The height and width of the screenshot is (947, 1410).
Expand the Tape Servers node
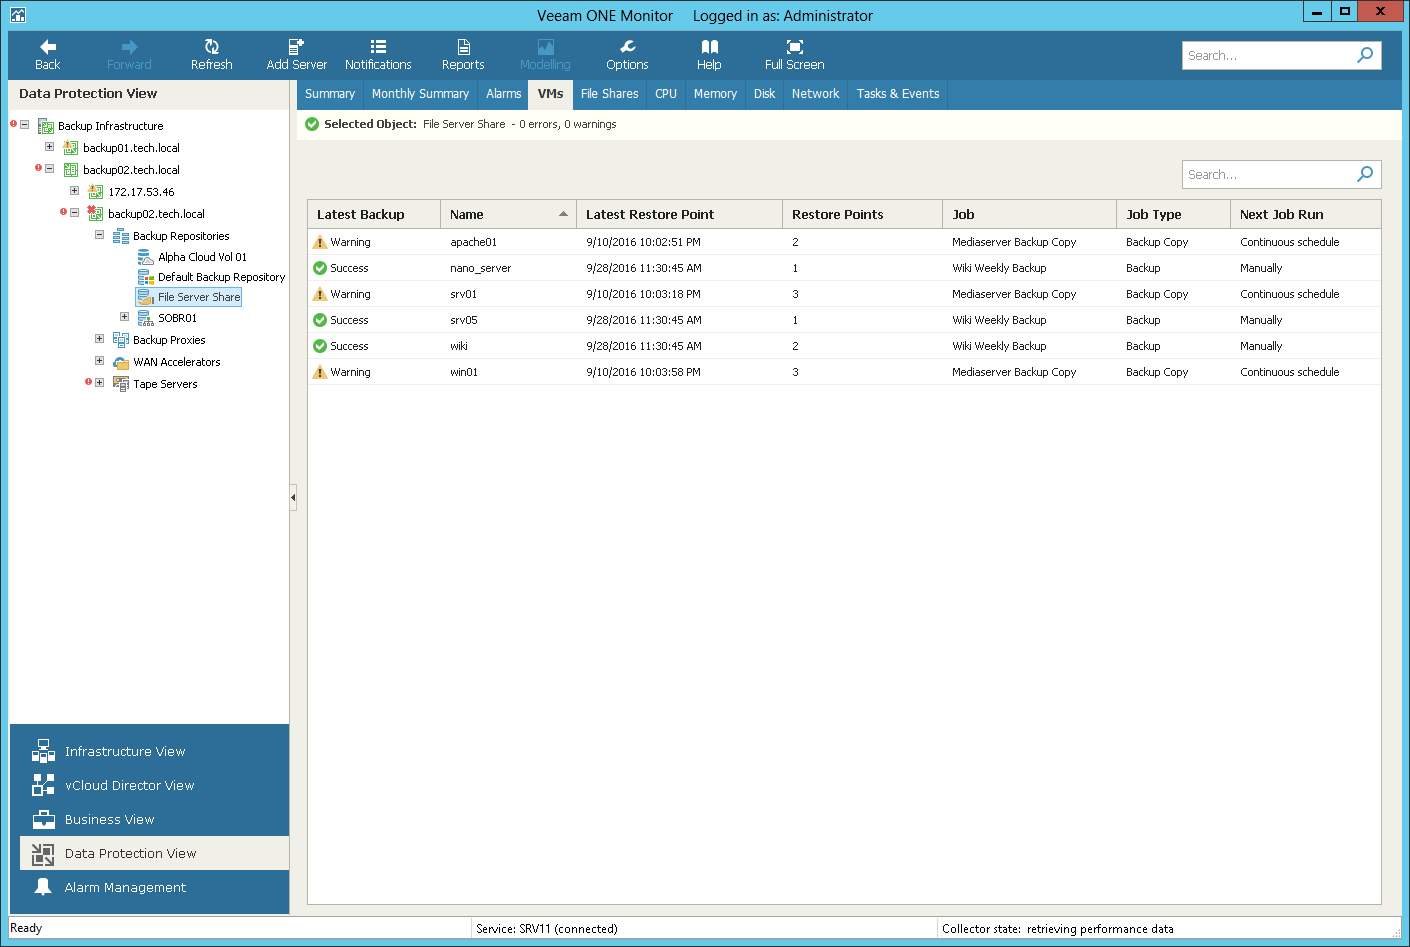click(99, 383)
